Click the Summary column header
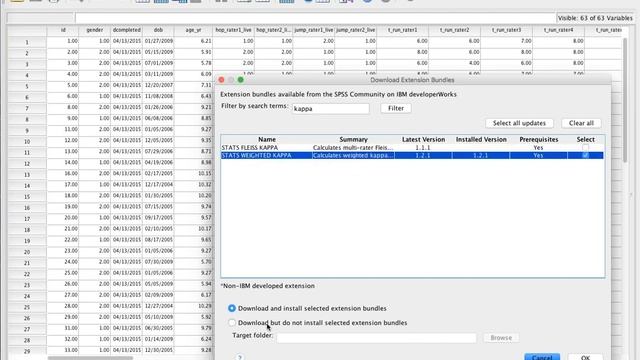This screenshot has height=360, width=640. [x=353, y=140]
